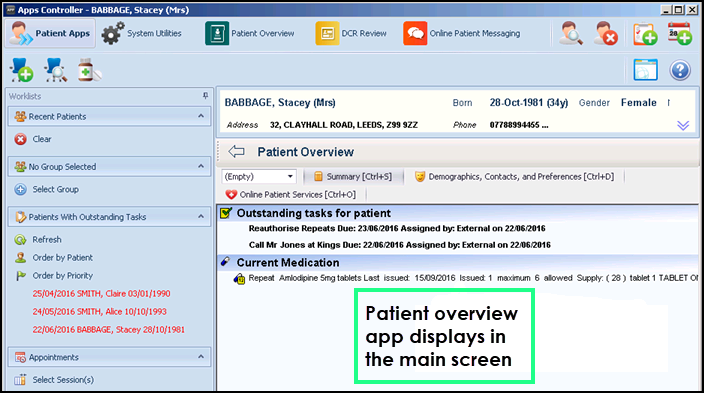Click Outstanding tasks for patient header
The height and width of the screenshot is (393, 704).
[313, 213]
